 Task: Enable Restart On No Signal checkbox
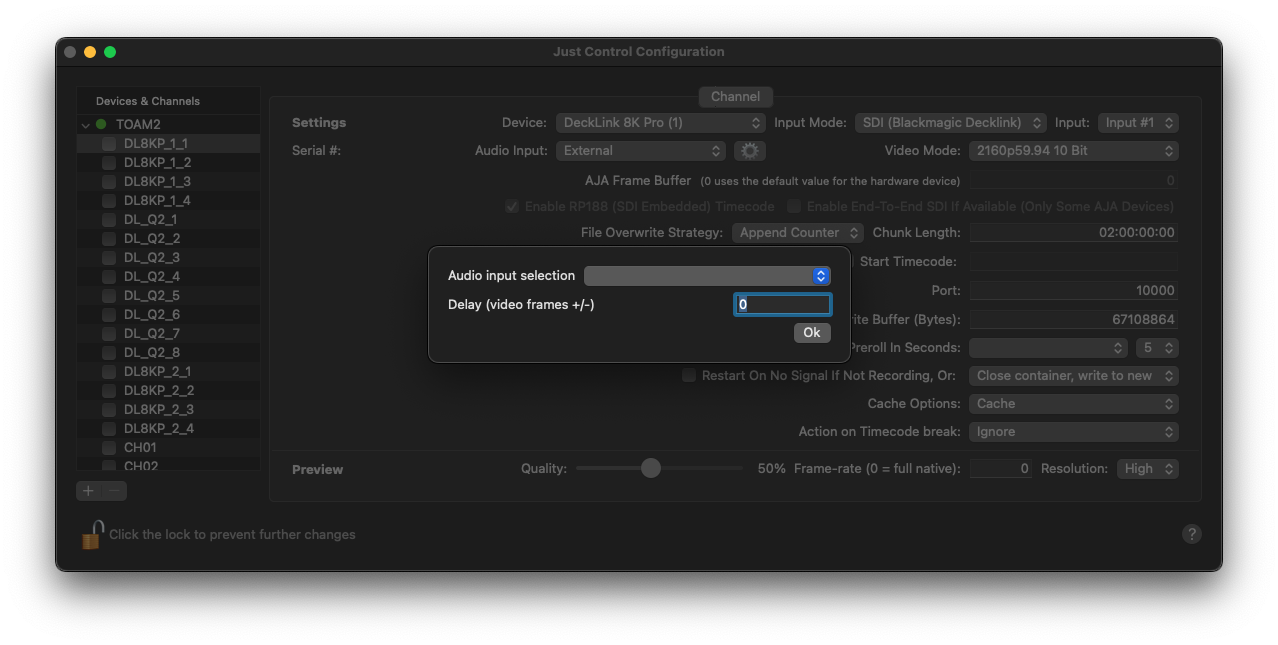click(689, 376)
